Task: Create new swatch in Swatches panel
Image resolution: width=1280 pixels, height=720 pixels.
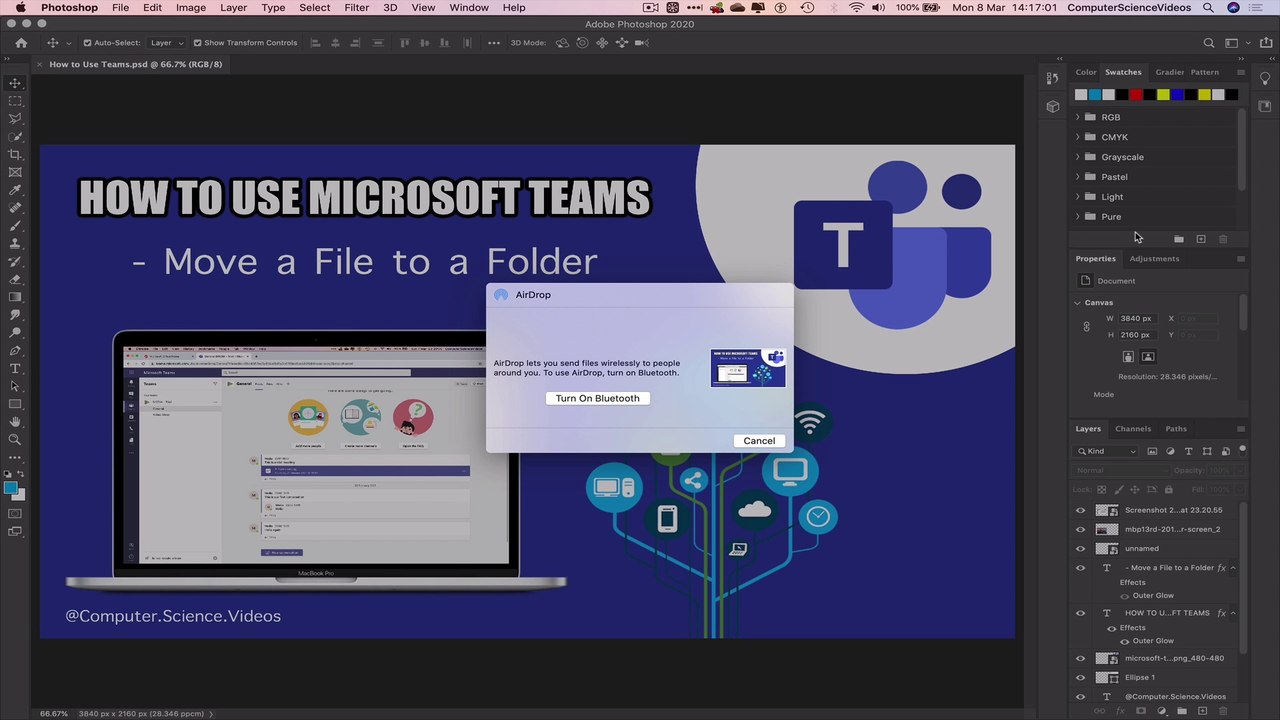Action: click(1201, 239)
